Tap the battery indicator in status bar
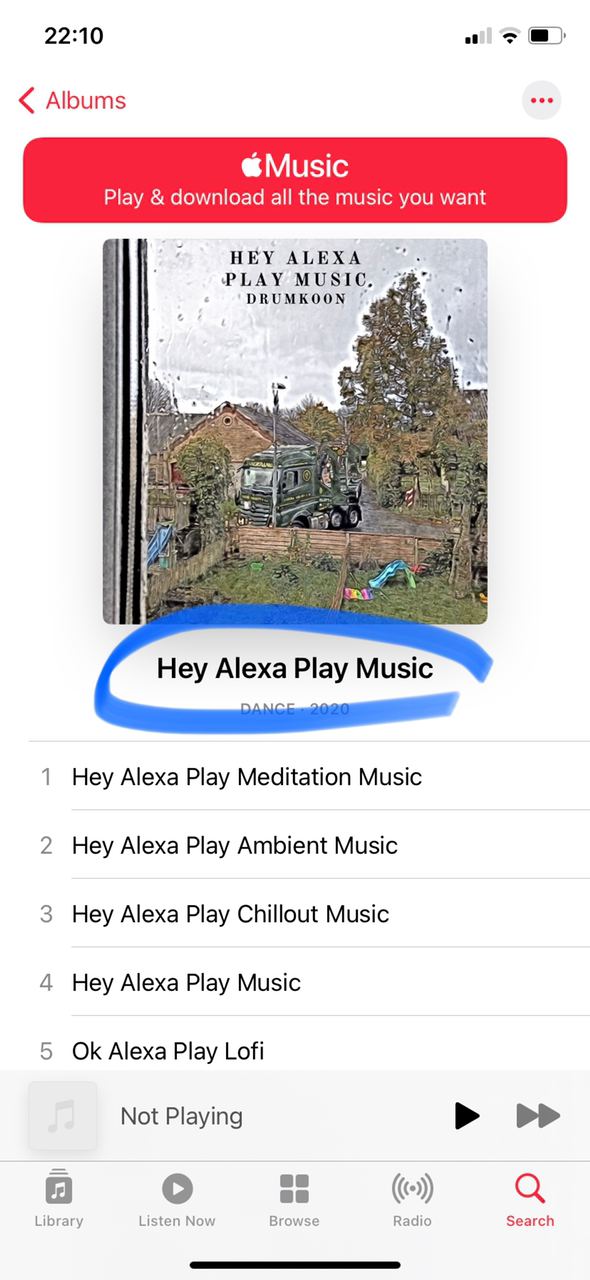The image size is (590, 1280). pos(547,37)
